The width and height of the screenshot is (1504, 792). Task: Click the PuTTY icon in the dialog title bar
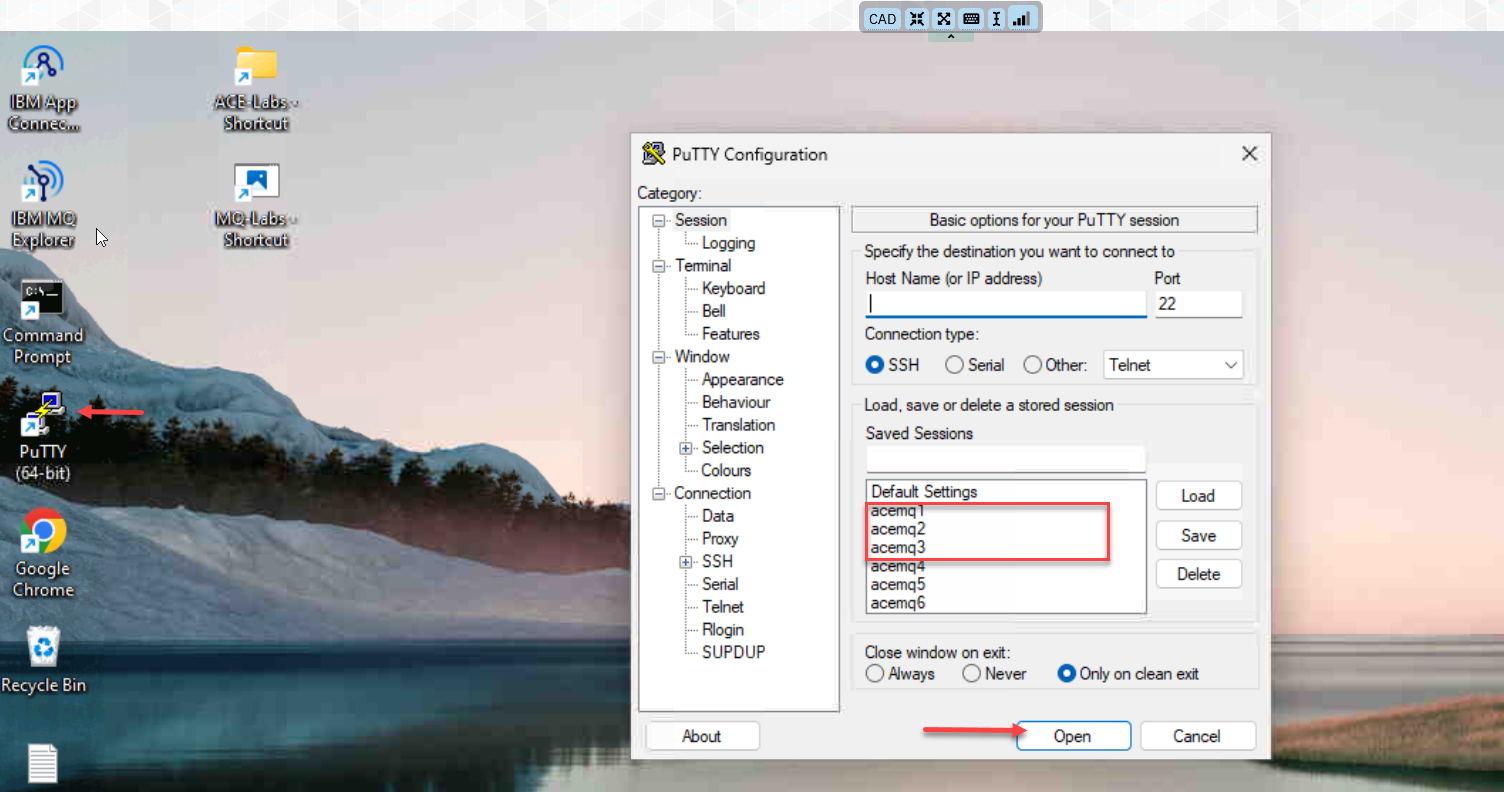coord(654,154)
